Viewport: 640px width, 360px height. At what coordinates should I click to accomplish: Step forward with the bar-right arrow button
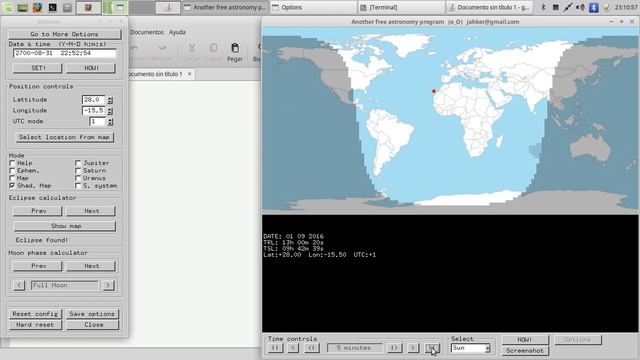[394, 348]
